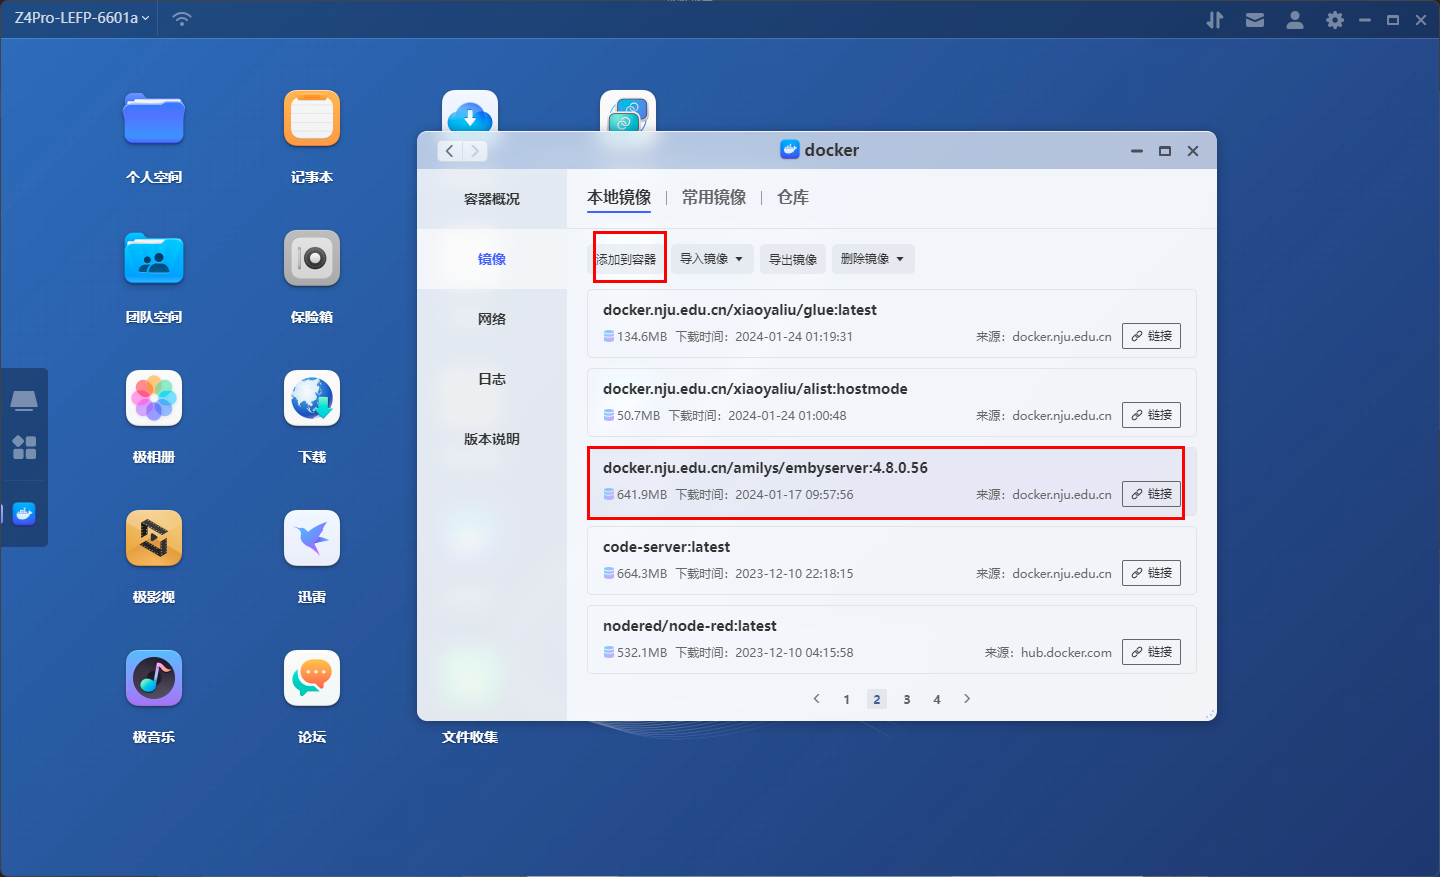This screenshot has width=1440, height=877.
Task: Click the settings gear in top bar
Action: pos(1334,20)
